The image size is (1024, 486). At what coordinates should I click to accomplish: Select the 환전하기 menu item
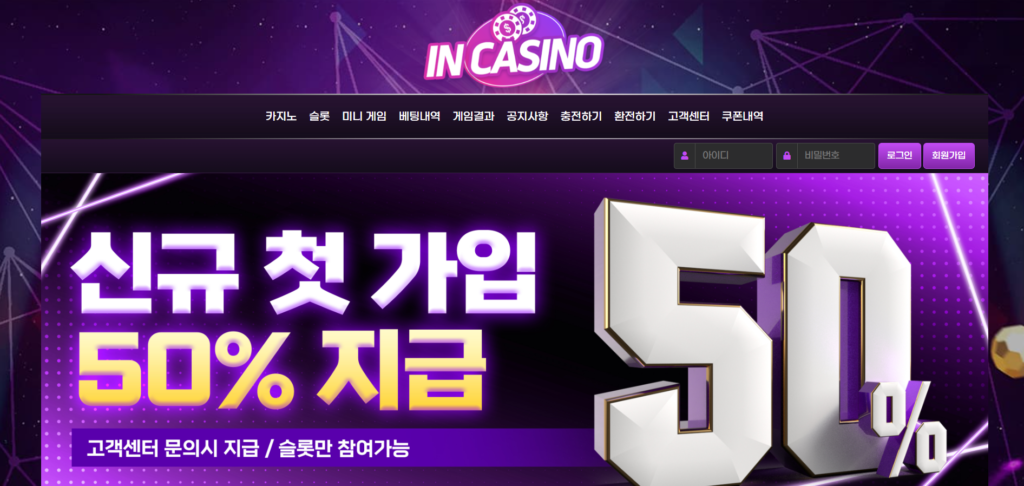point(635,116)
